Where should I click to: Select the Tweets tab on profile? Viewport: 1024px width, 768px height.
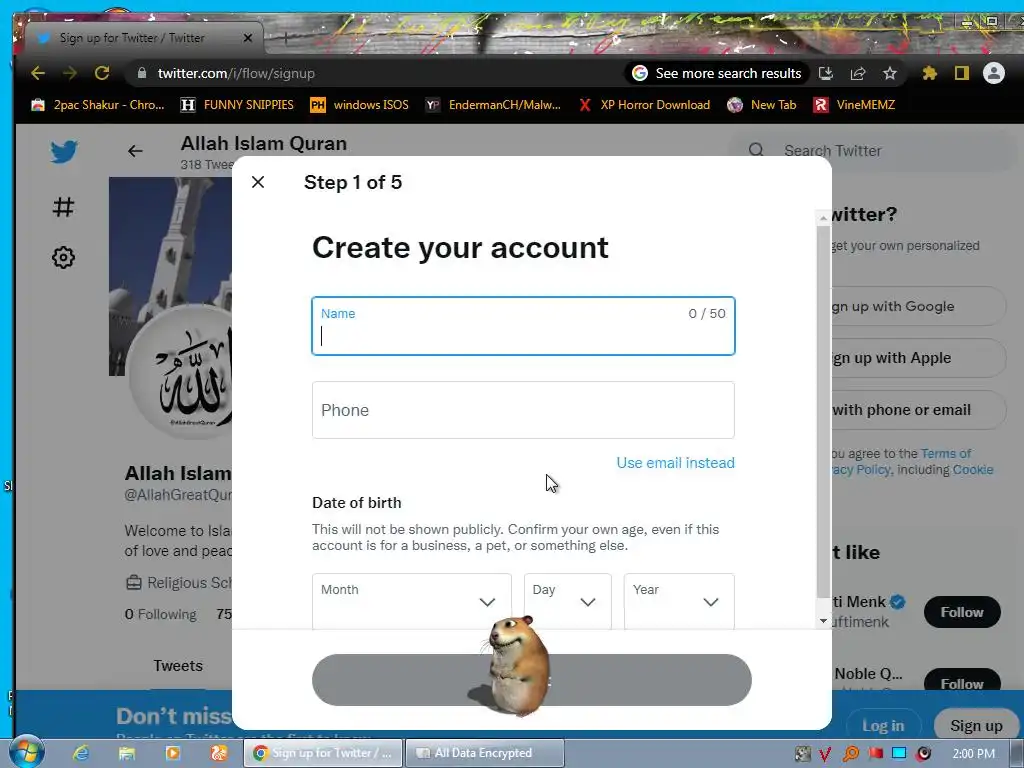[x=178, y=665]
